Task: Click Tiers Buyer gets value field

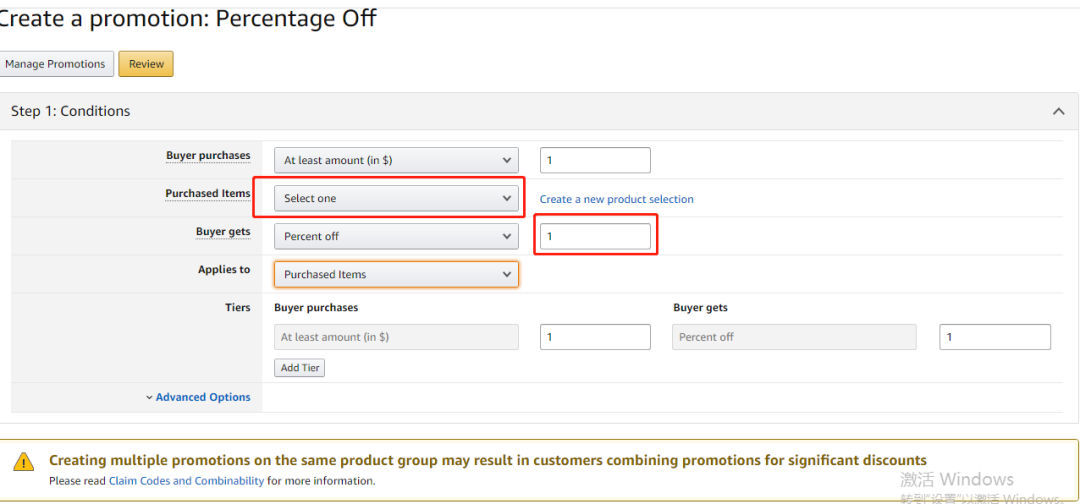Action: [x=995, y=337]
